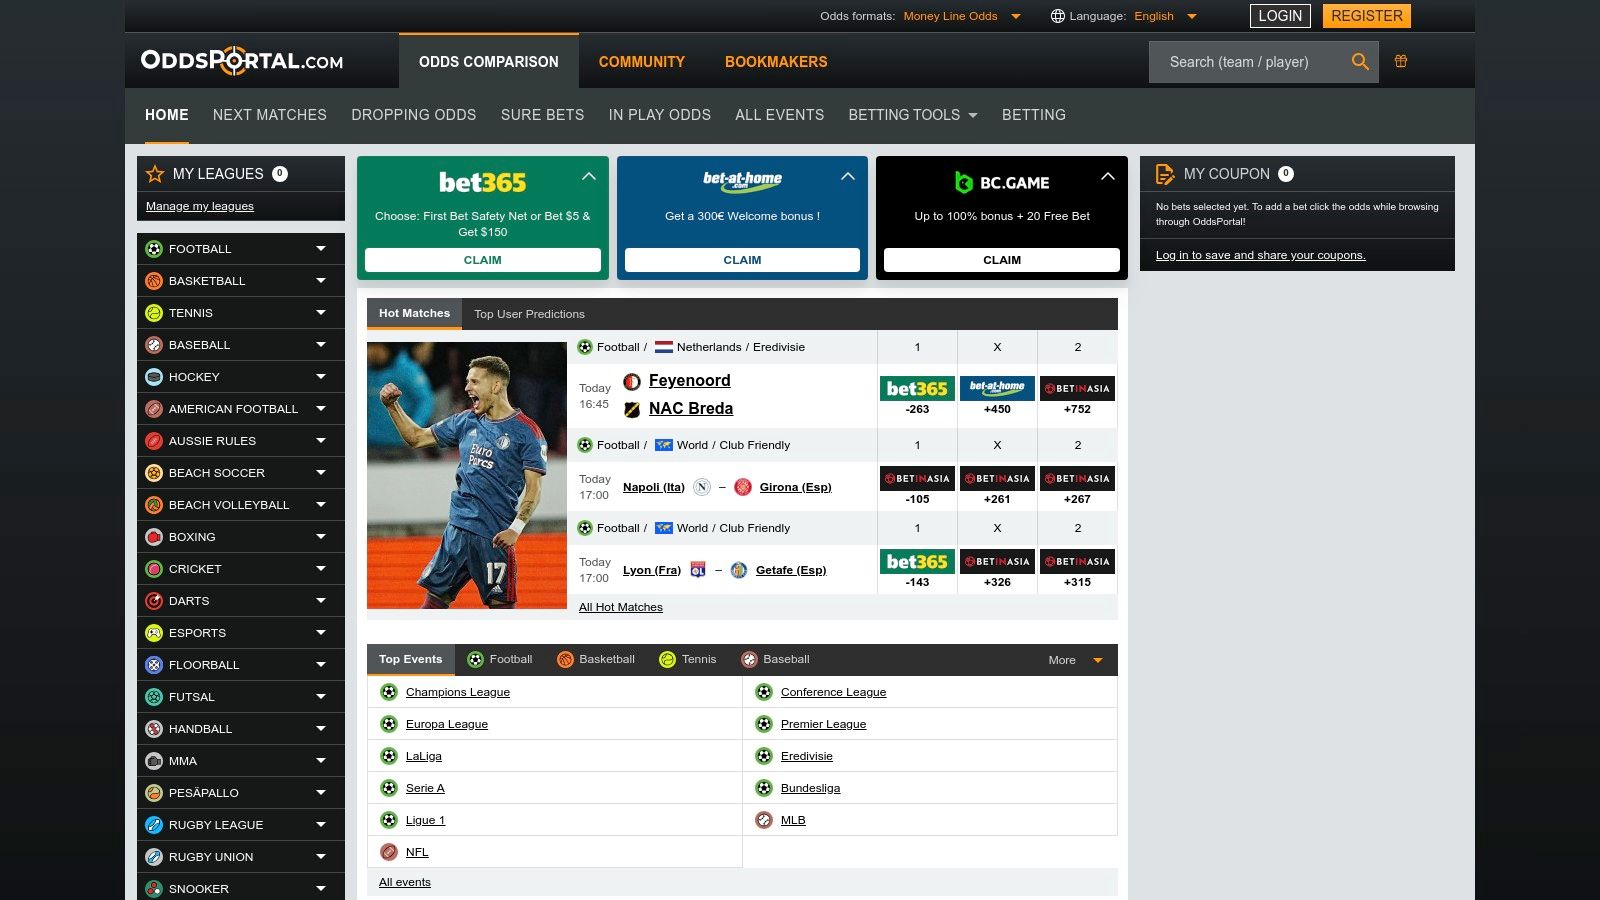Screen dimensions: 1600x900
Task: Expand the Football sidebar arrow
Action: coord(321,249)
